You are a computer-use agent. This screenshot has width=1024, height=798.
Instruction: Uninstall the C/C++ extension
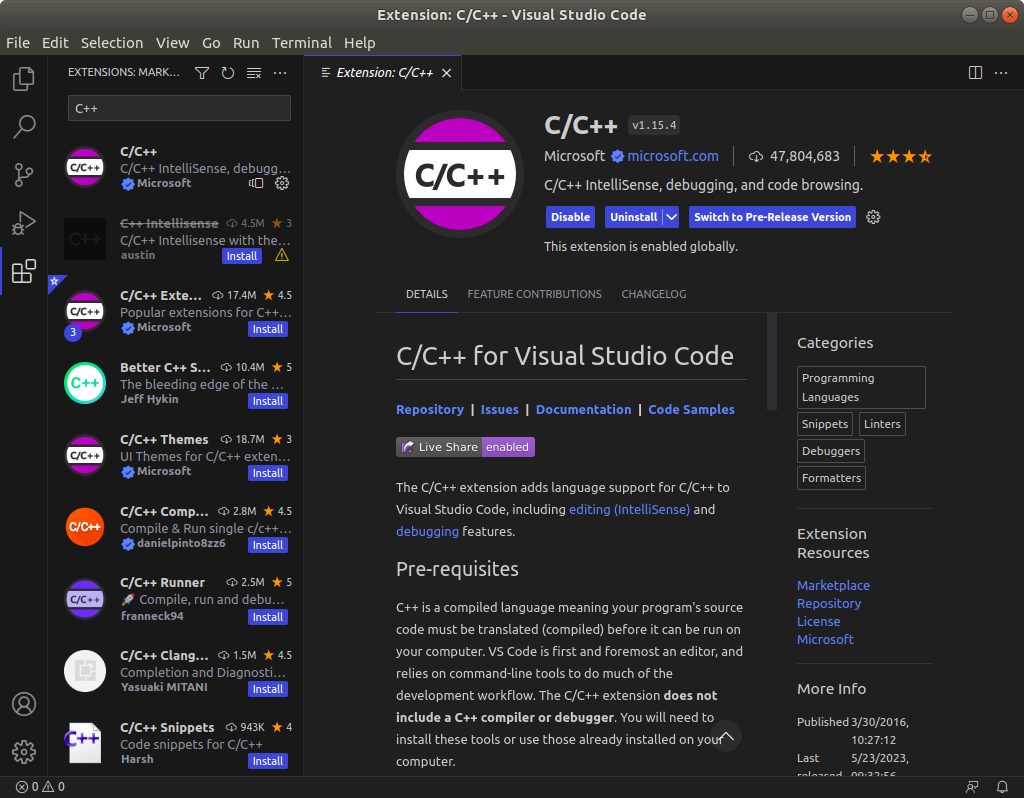point(633,217)
